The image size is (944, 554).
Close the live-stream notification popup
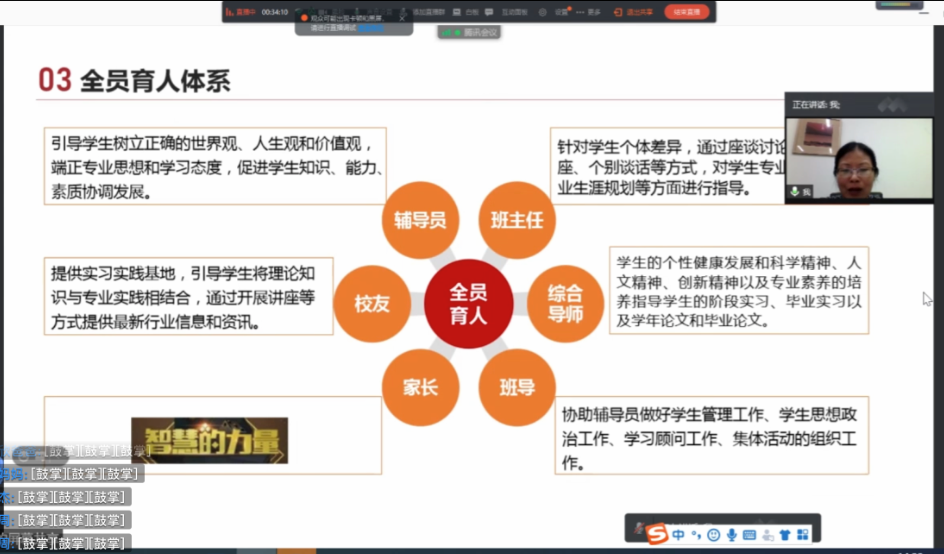point(402,18)
